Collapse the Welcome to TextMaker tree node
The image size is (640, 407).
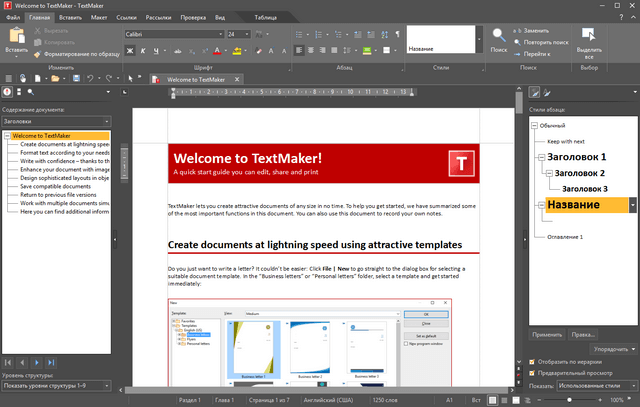pyautogui.click(x=7, y=136)
